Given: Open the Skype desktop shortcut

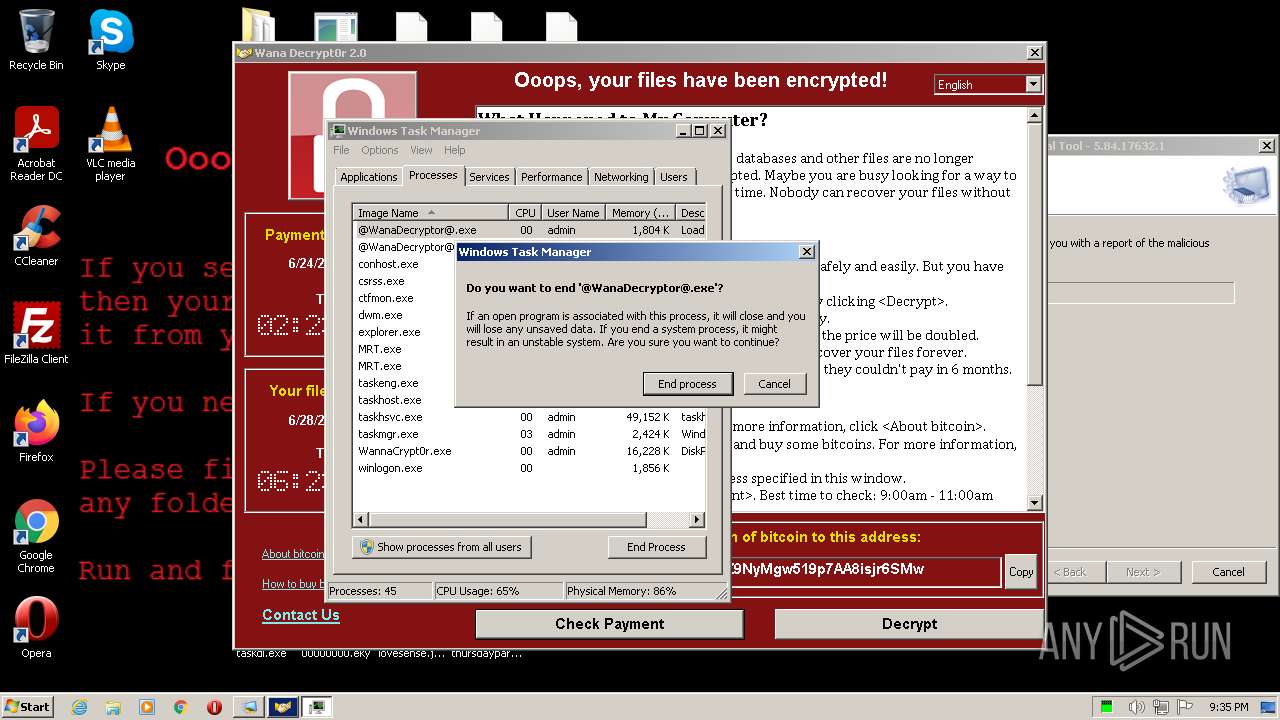Looking at the screenshot, I should (110, 40).
